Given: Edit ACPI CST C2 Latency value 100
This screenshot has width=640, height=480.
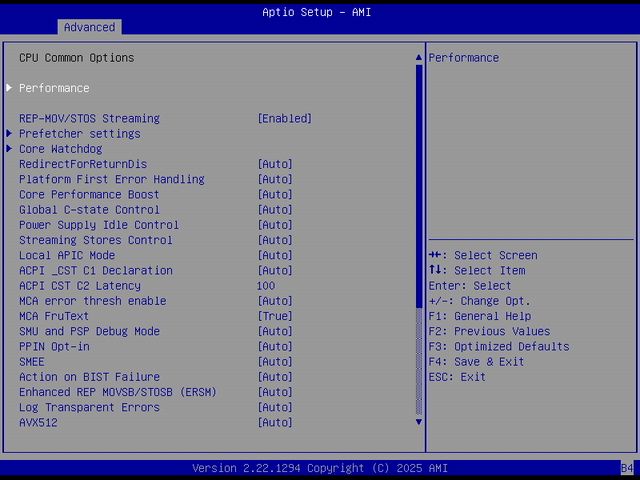Looking at the screenshot, I should point(266,286).
